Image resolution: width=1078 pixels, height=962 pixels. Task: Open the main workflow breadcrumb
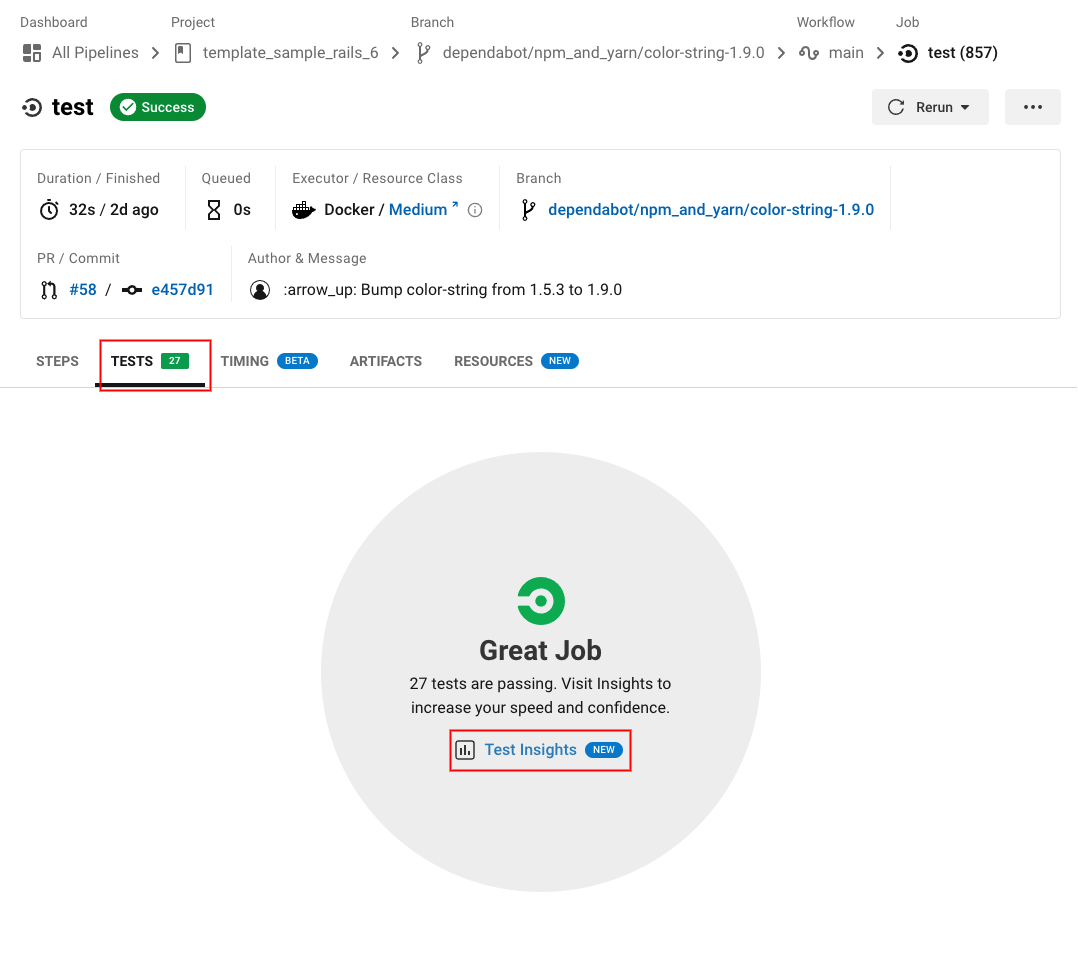[846, 53]
